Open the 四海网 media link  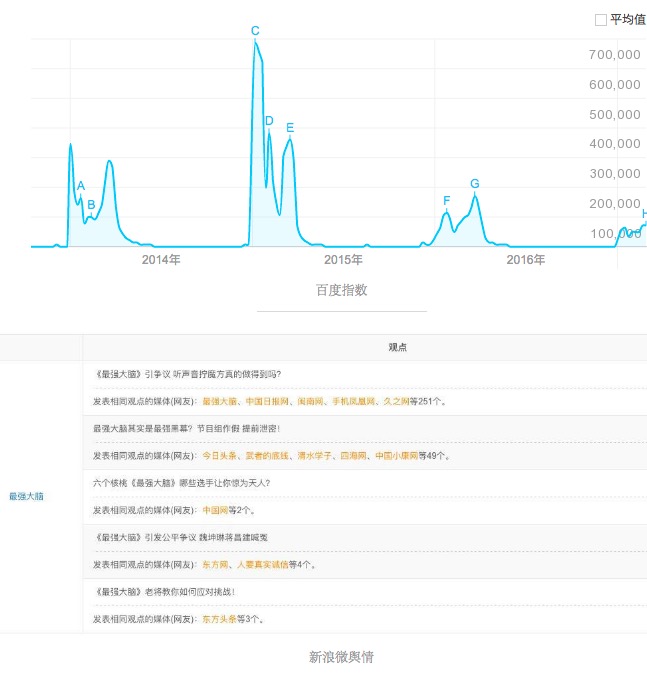(352, 456)
